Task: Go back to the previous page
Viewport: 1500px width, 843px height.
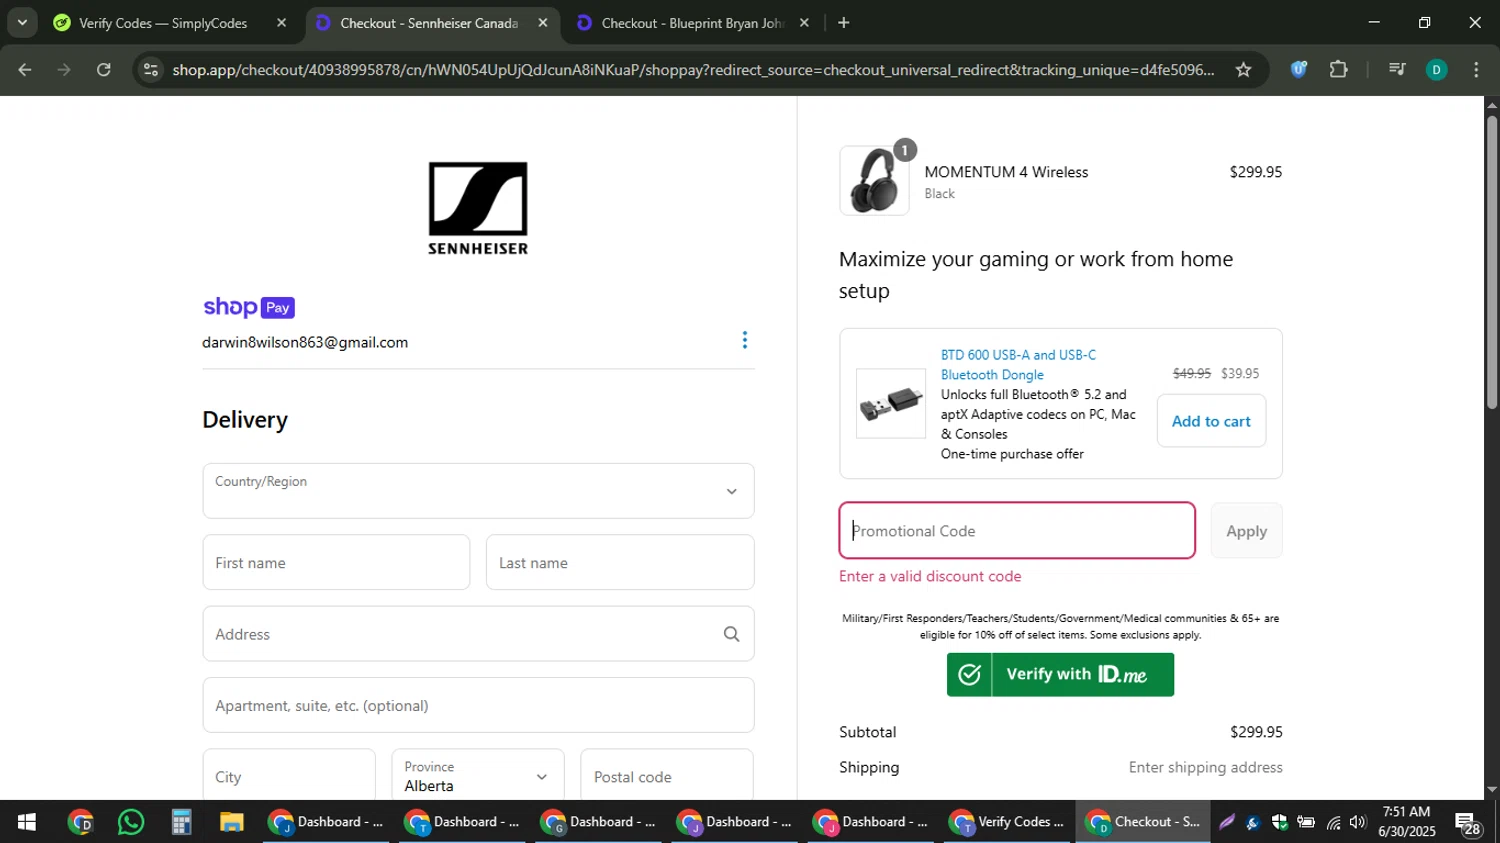Action: 25,70
